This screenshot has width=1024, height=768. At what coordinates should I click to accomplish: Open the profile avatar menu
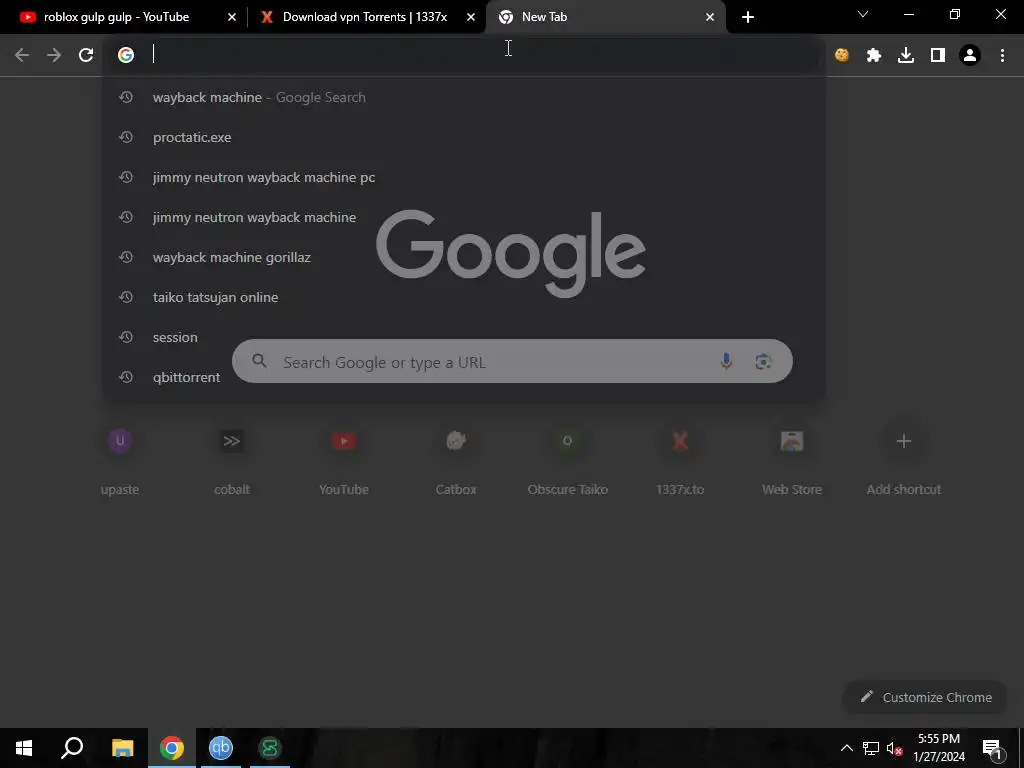(970, 55)
